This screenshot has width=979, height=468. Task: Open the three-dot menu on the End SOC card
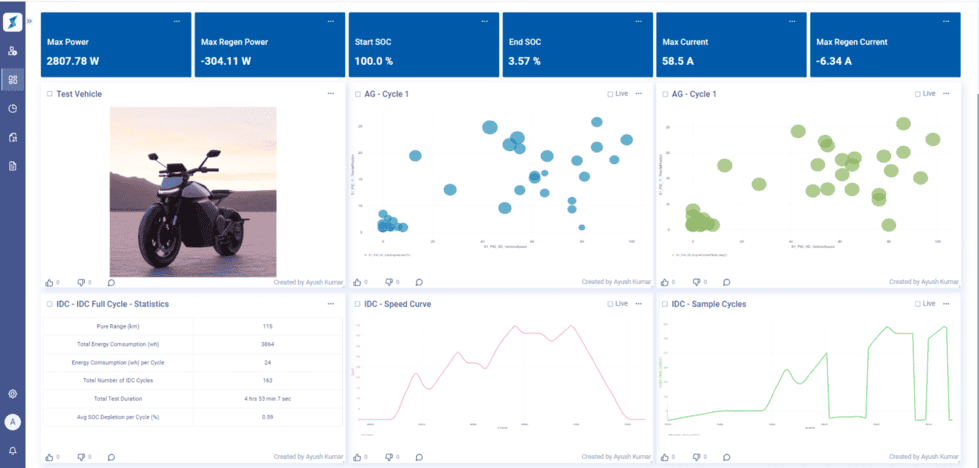click(638, 21)
